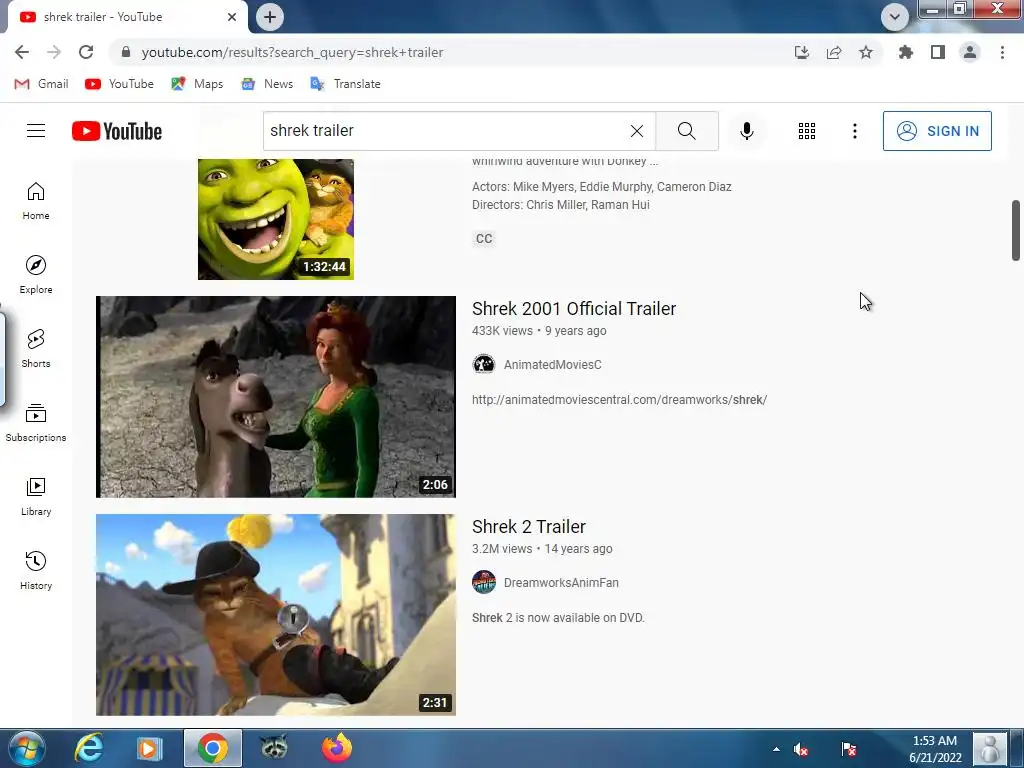
Task: Share this page using the address bar icon
Action: (834, 52)
